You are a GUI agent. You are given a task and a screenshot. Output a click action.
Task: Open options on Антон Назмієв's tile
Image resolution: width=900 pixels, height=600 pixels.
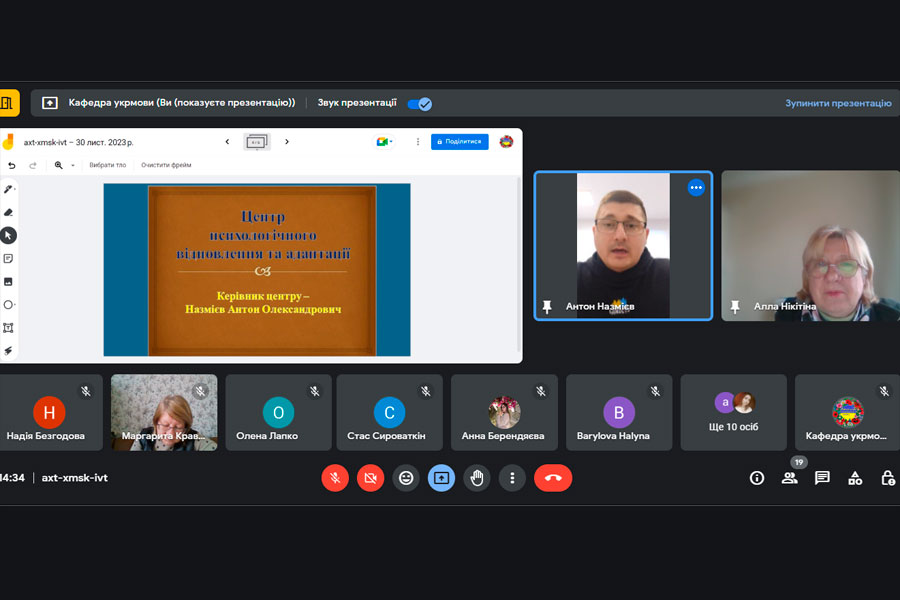696,187
